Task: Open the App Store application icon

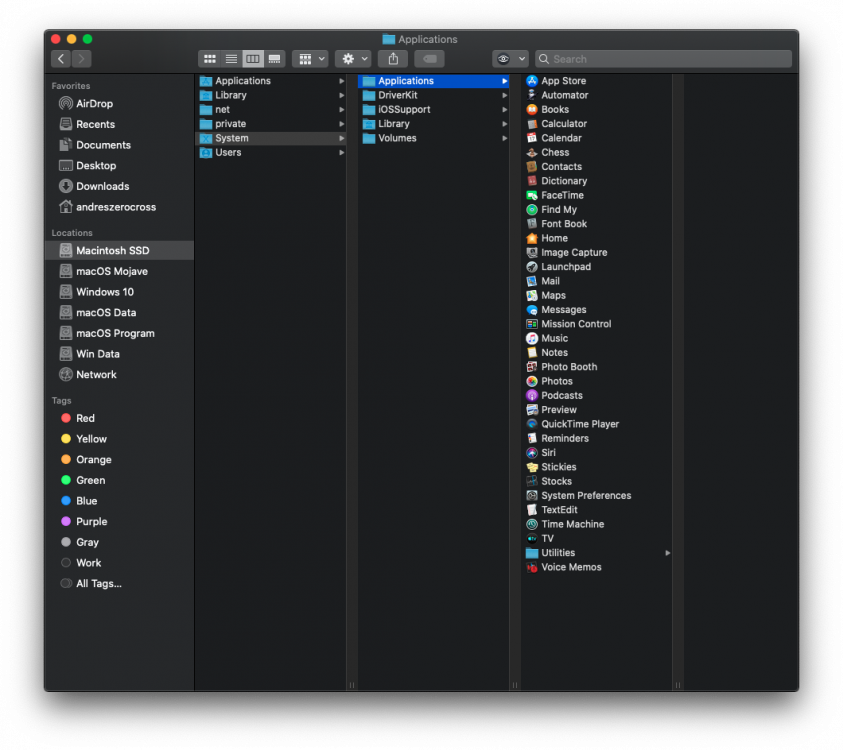Action: click(x=532, y=81)
